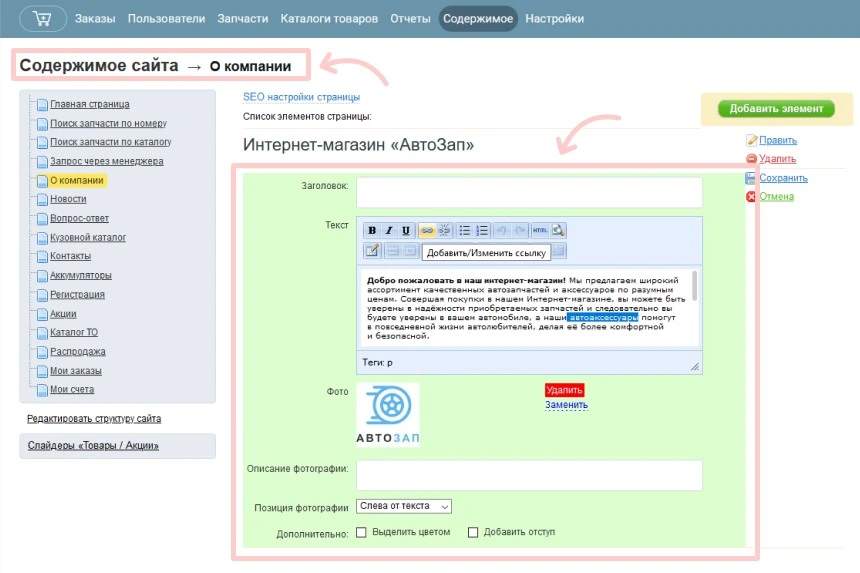Click the pencil icon next to Править

click(751, 140)
